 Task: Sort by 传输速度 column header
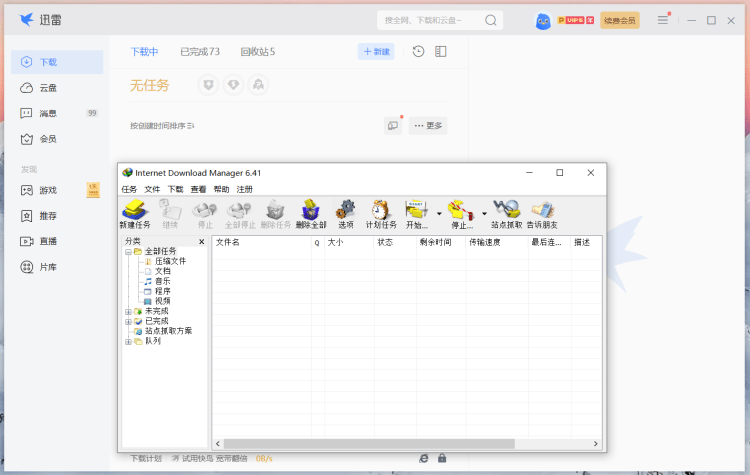point(497,243)
